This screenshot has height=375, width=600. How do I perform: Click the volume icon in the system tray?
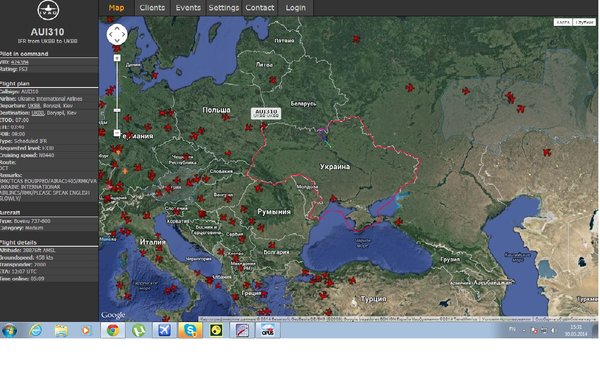[553, 330]
